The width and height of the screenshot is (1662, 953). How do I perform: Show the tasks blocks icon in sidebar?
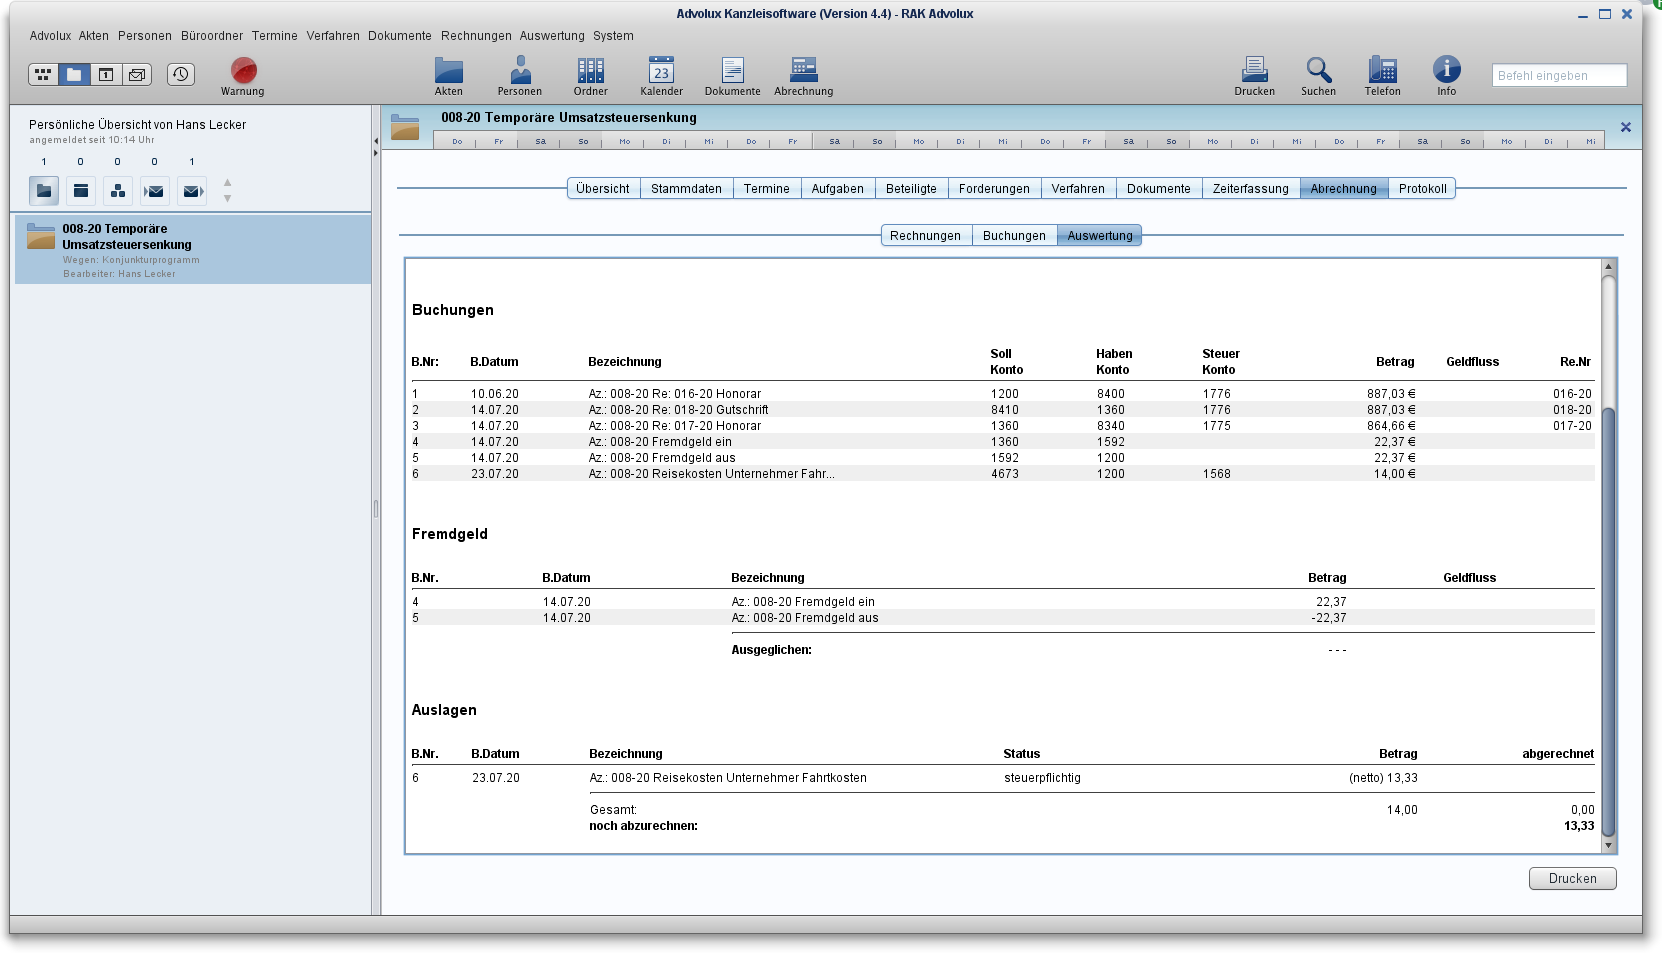[x=118, y=190]
